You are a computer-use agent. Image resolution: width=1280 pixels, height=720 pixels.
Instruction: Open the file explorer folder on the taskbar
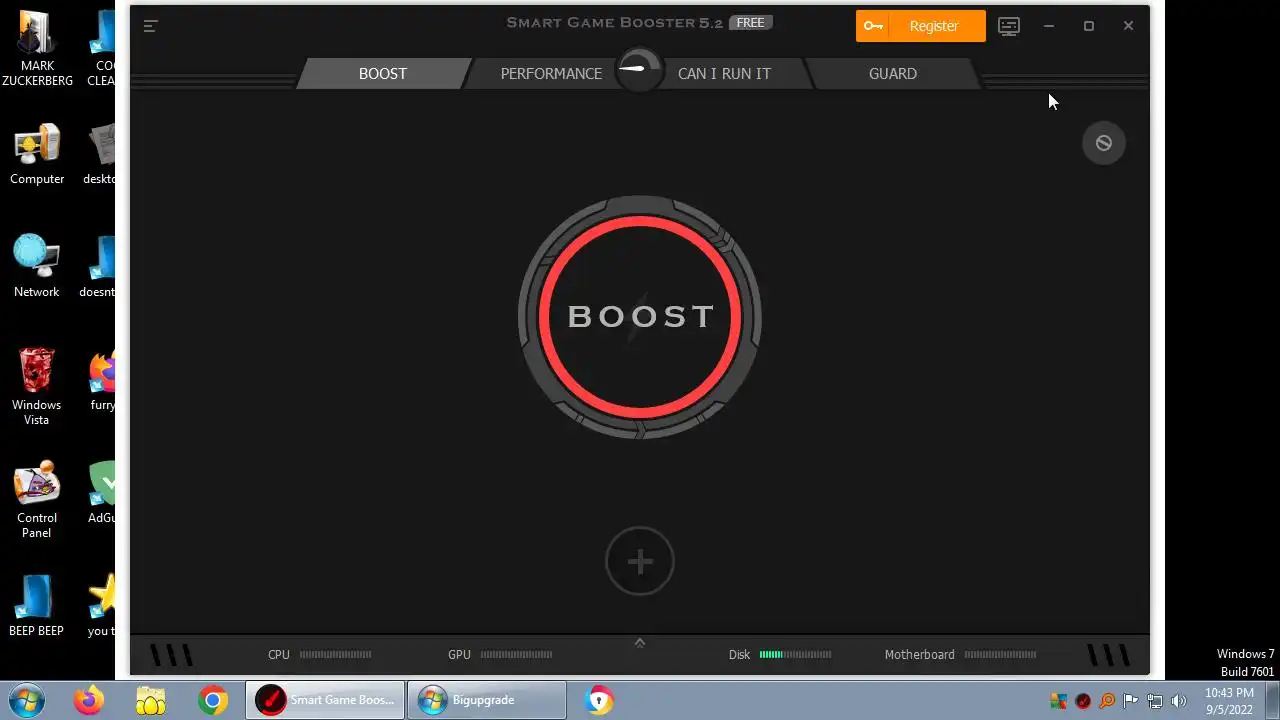pos(151,700)
